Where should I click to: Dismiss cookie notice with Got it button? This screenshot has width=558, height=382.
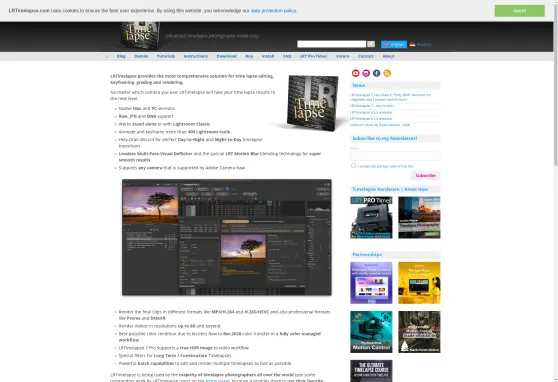(519, 11)
